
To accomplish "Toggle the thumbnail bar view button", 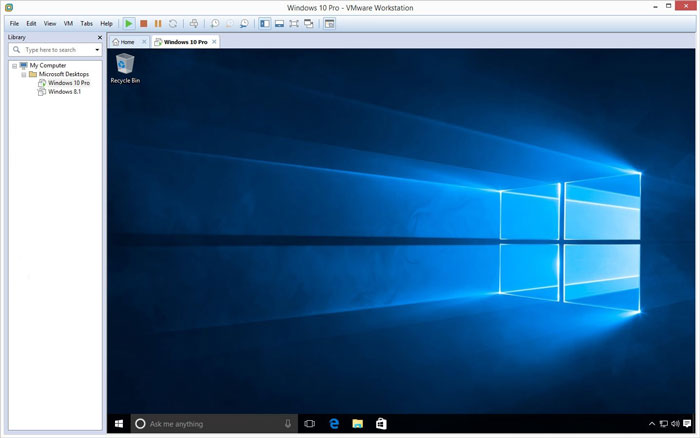I will [279, 23].
